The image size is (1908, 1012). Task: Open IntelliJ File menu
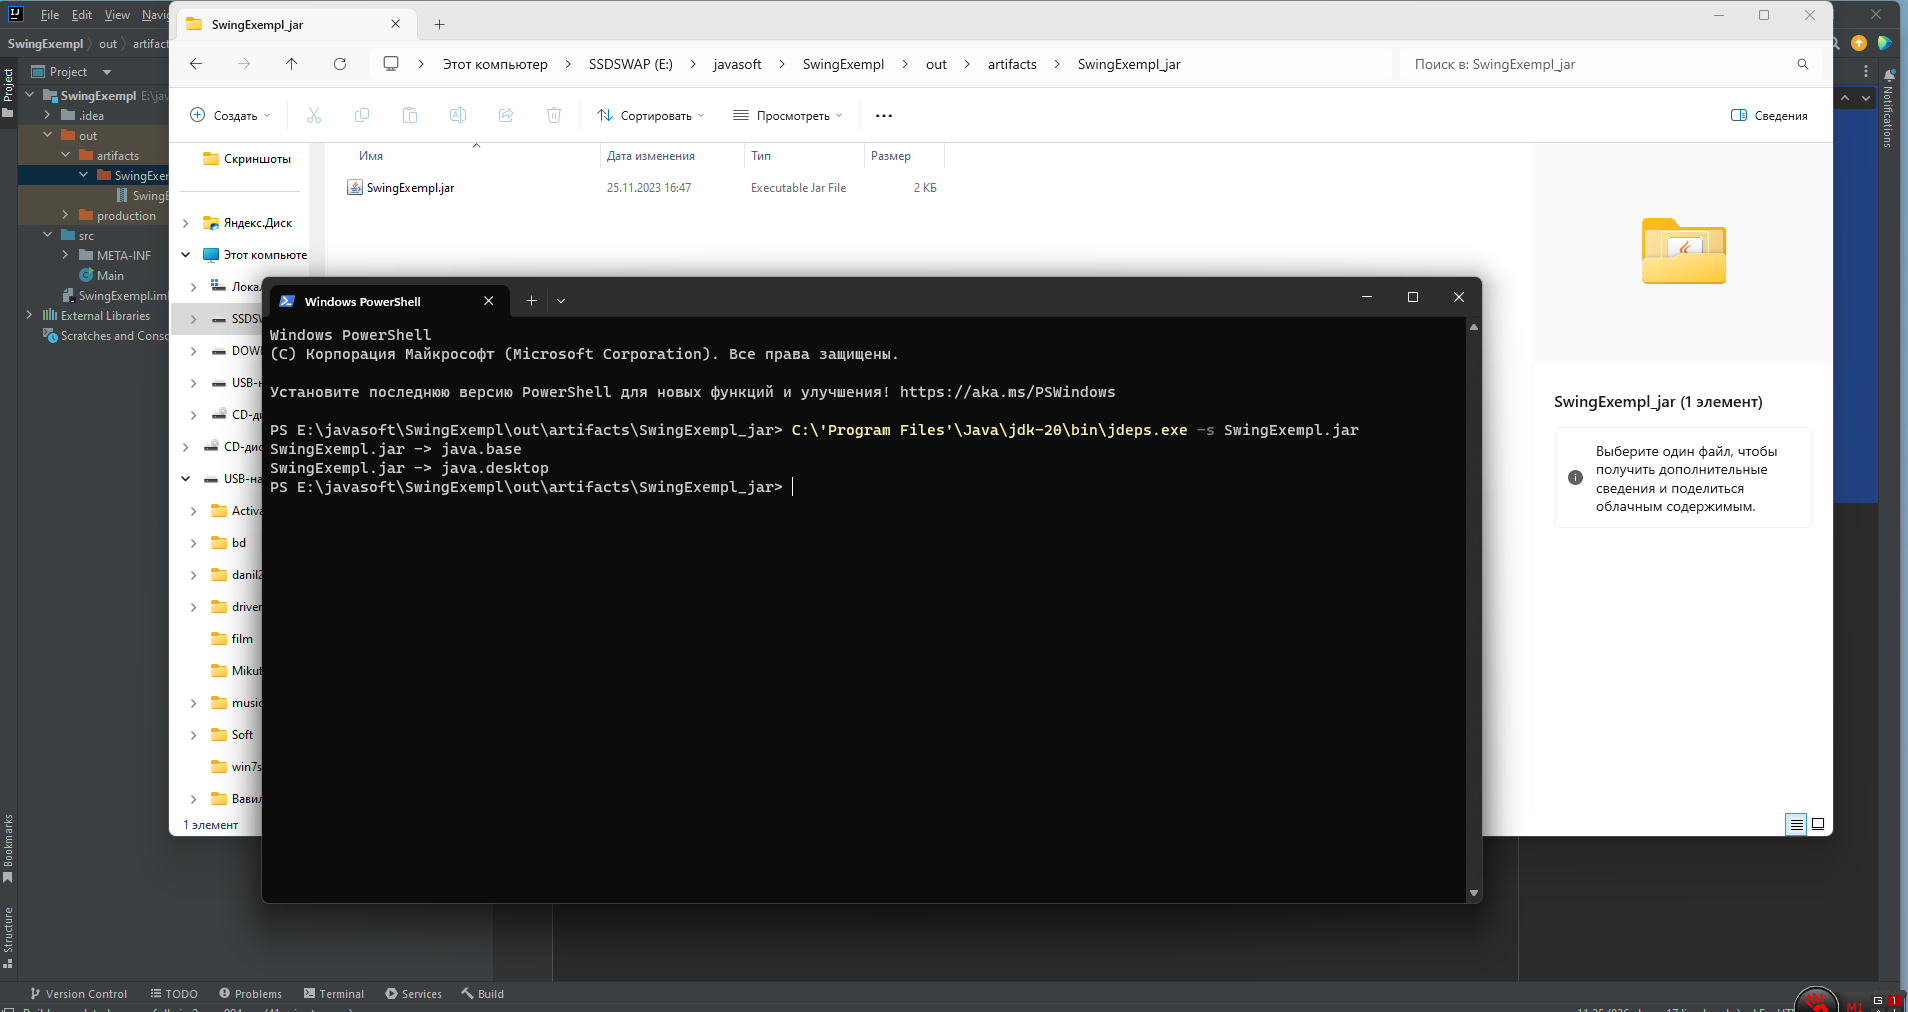pyautogui.click(x=50, y=15)
